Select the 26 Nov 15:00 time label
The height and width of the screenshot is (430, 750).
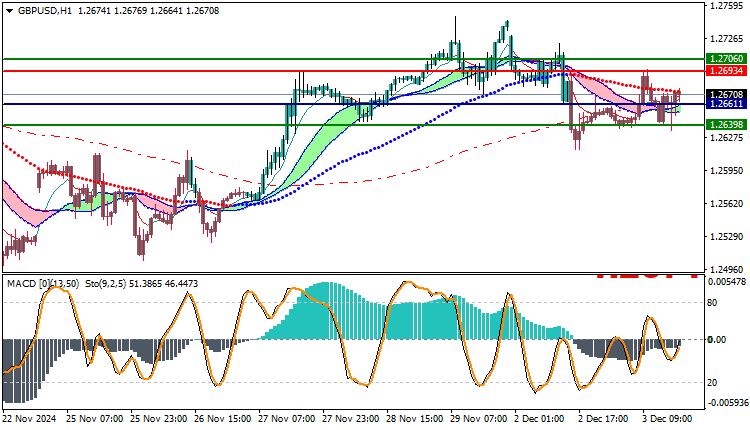click(222, 419)
